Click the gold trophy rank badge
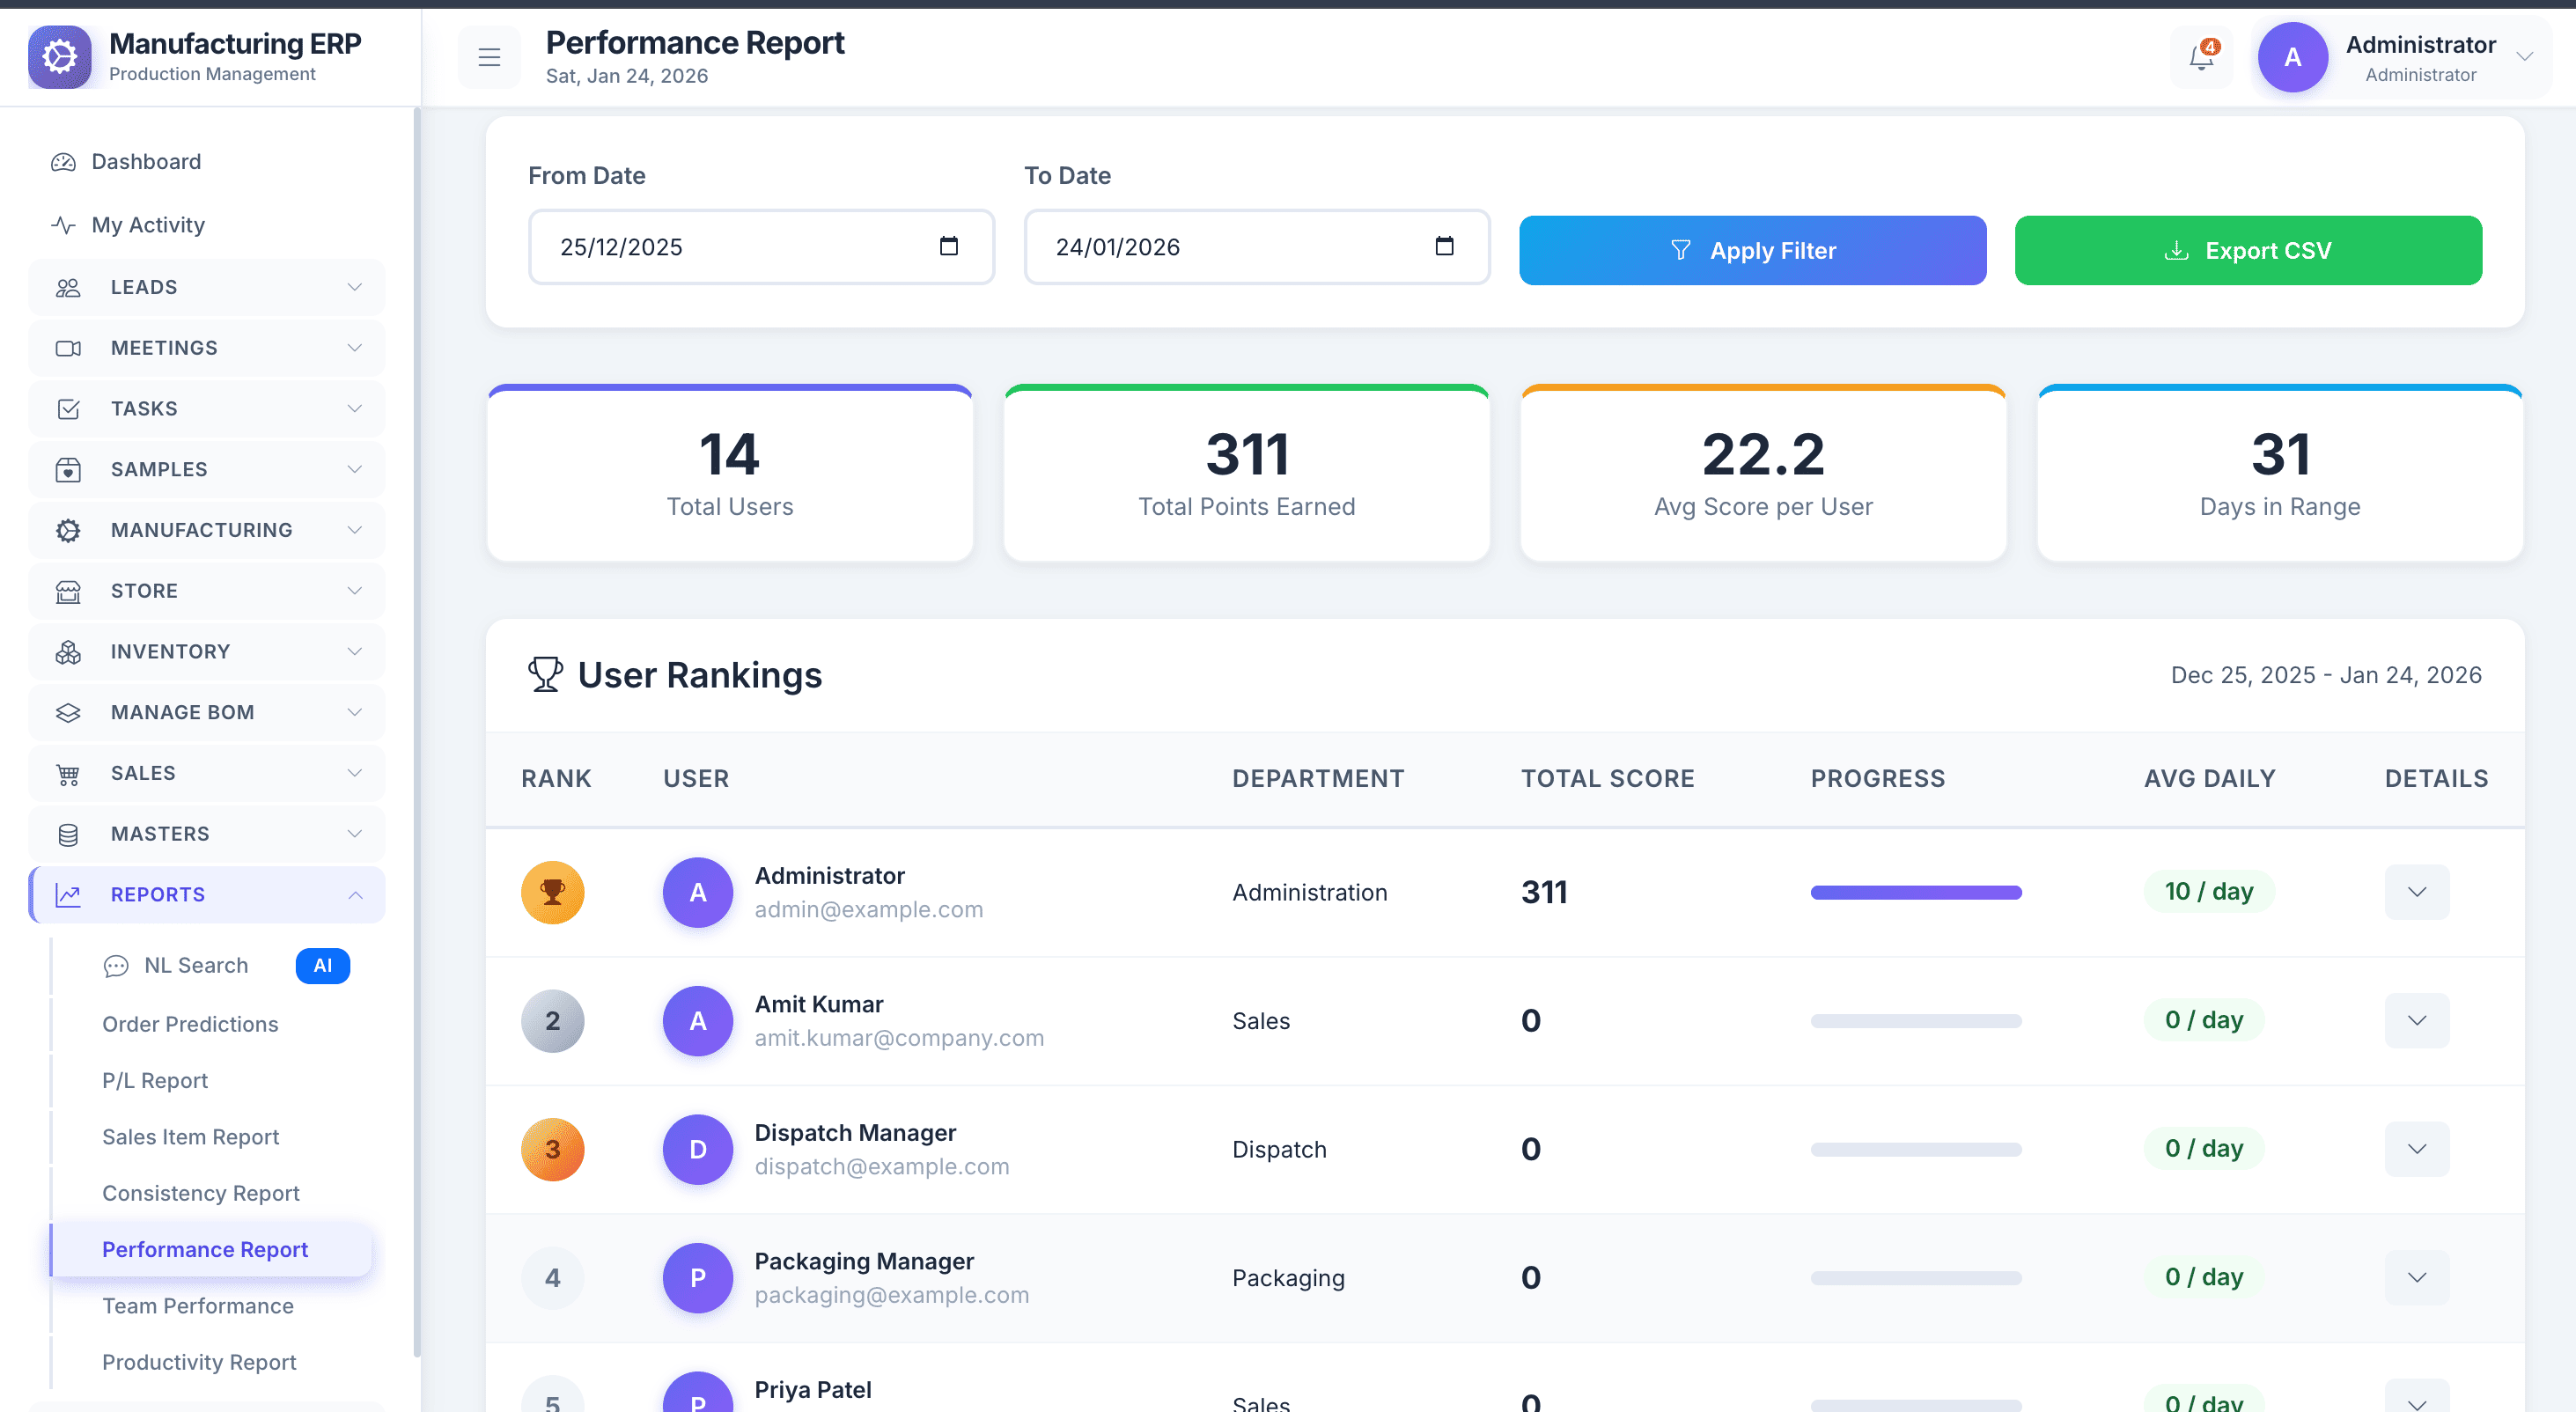2576x1412 pixels. (x=552, y=892)
